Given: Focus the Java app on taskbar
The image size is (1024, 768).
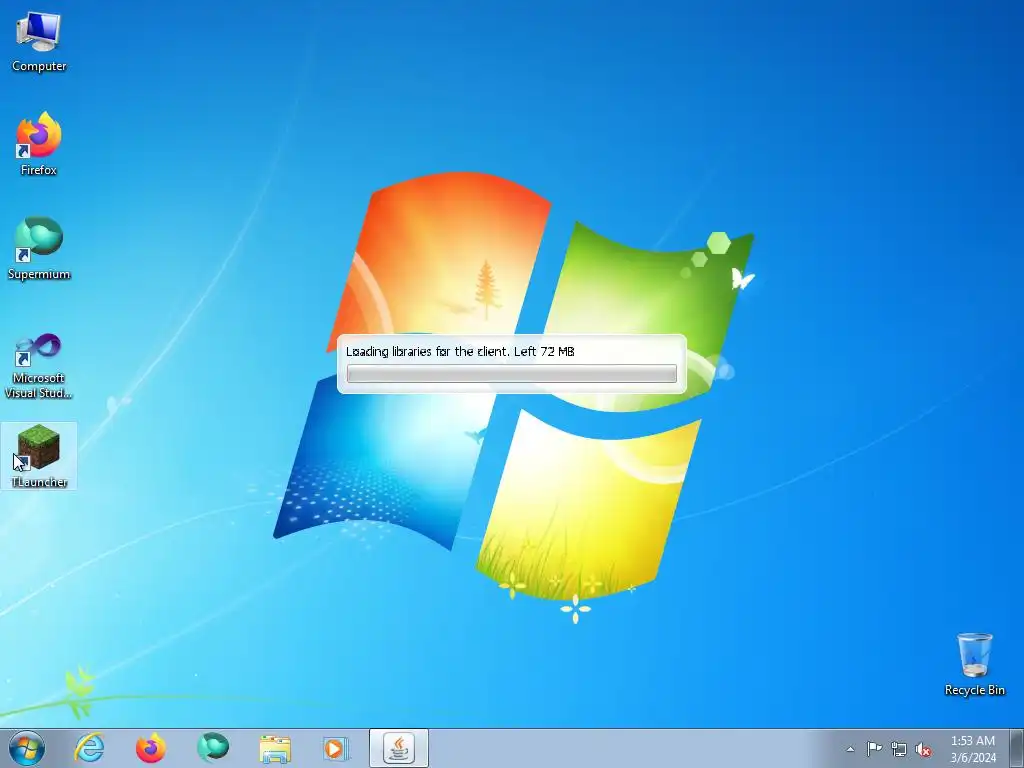Looking at the screenshot, I should tap(398, 748).
